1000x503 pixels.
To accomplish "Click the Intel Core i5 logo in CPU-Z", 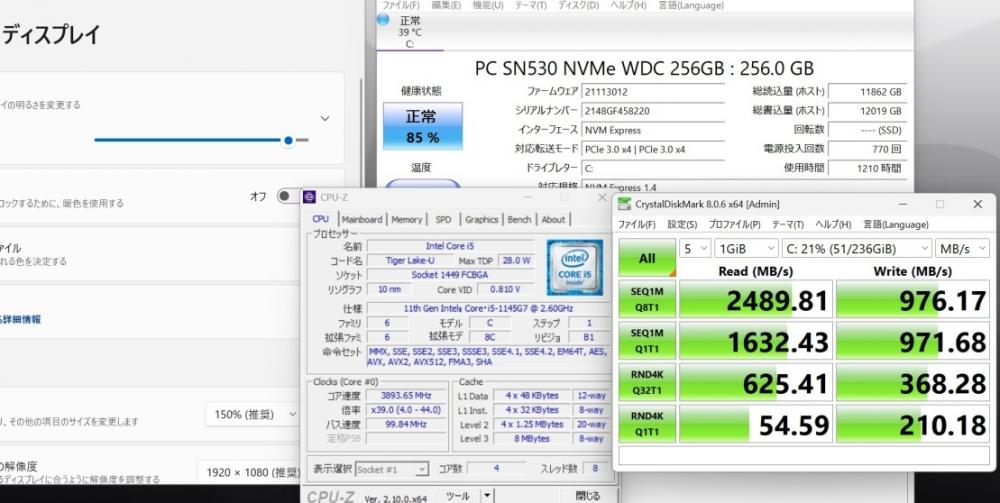I will click(x=575, y=267).
